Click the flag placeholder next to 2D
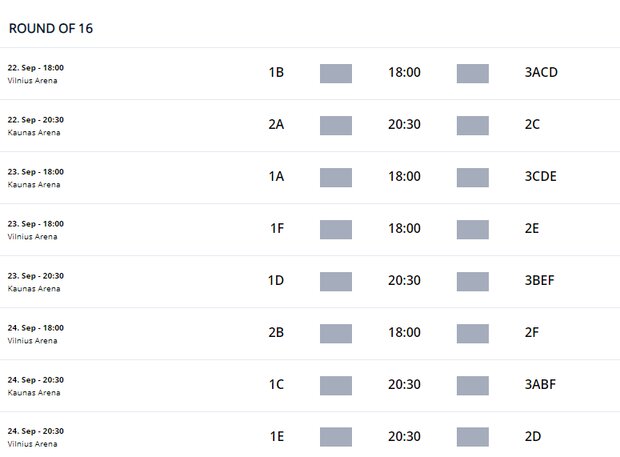 click(x=472, y=437)
